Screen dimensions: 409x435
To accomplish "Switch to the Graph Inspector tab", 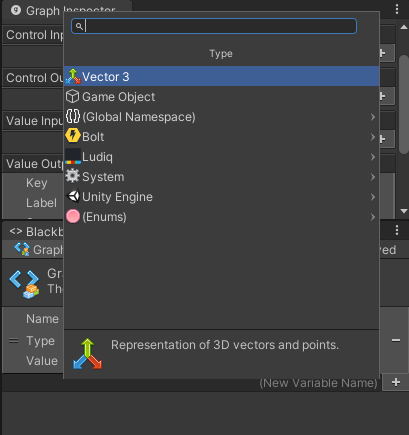I will 67,10.
